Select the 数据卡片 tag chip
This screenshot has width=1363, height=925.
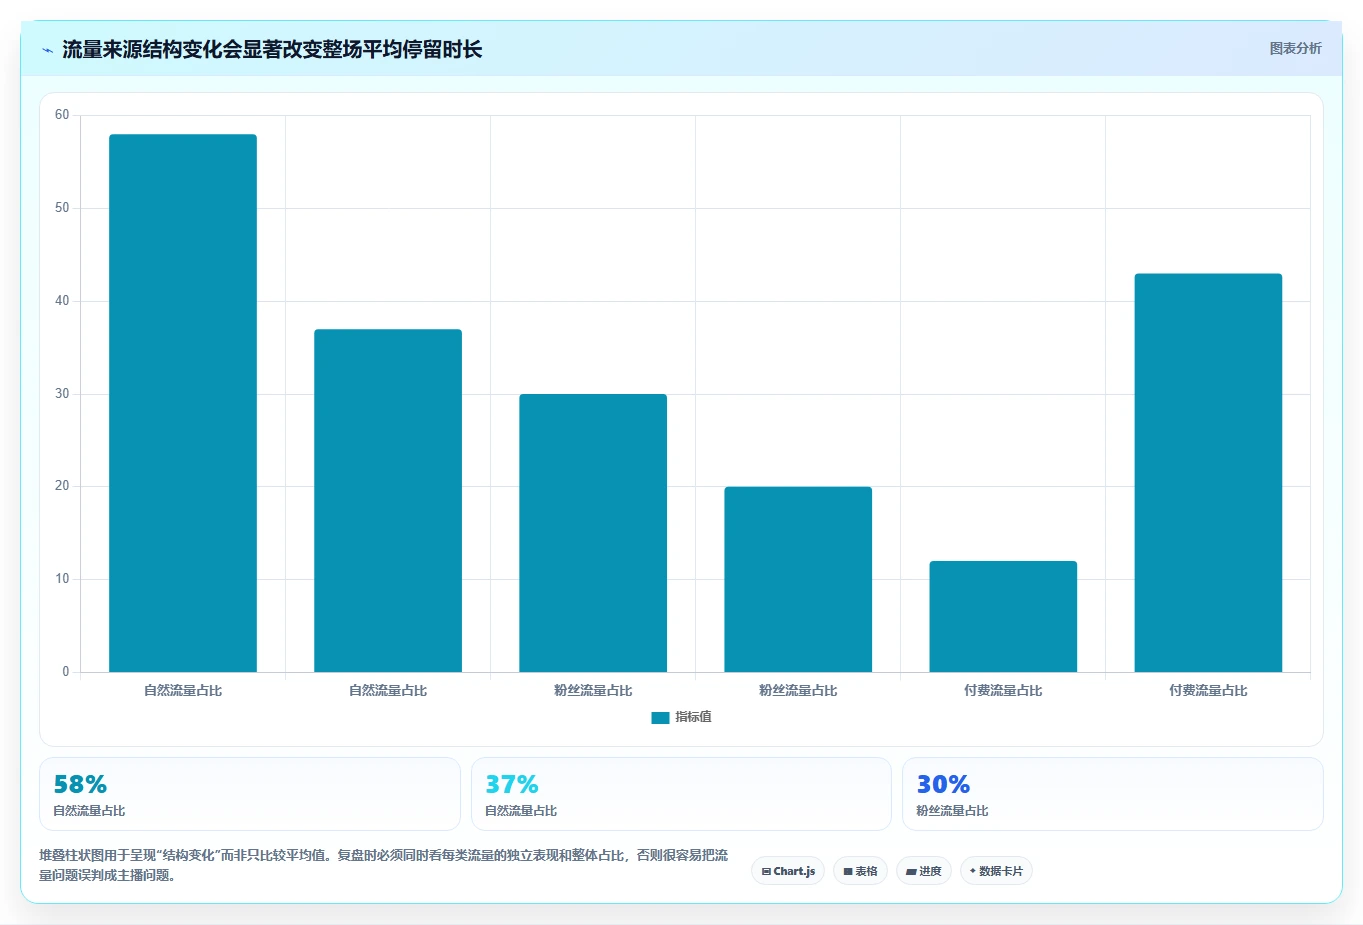[996, 871]
